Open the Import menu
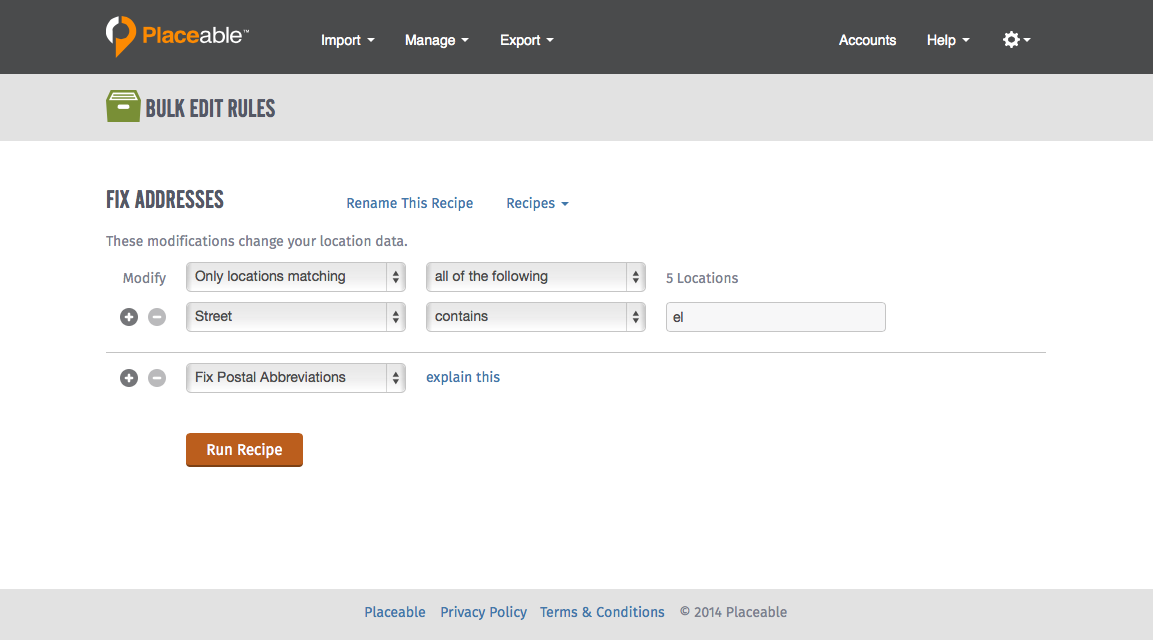Image resolution: width=1153 pixels, height=640 pixels. [x=347, y=40]
